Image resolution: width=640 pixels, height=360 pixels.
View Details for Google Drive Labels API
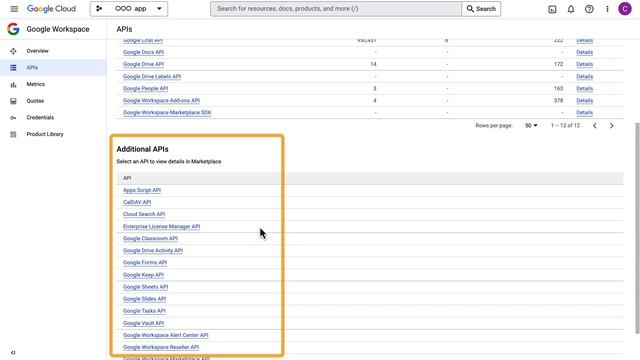(x=584, y=76)
